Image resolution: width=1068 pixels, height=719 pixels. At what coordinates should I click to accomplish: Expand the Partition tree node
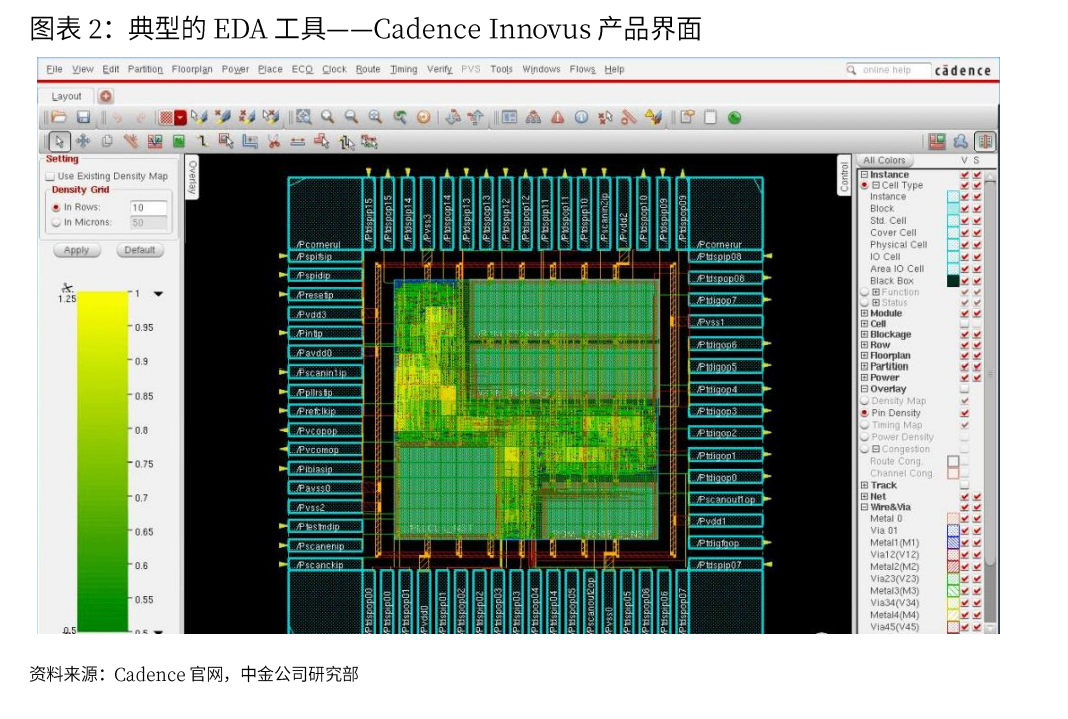[x=864, y=366]
